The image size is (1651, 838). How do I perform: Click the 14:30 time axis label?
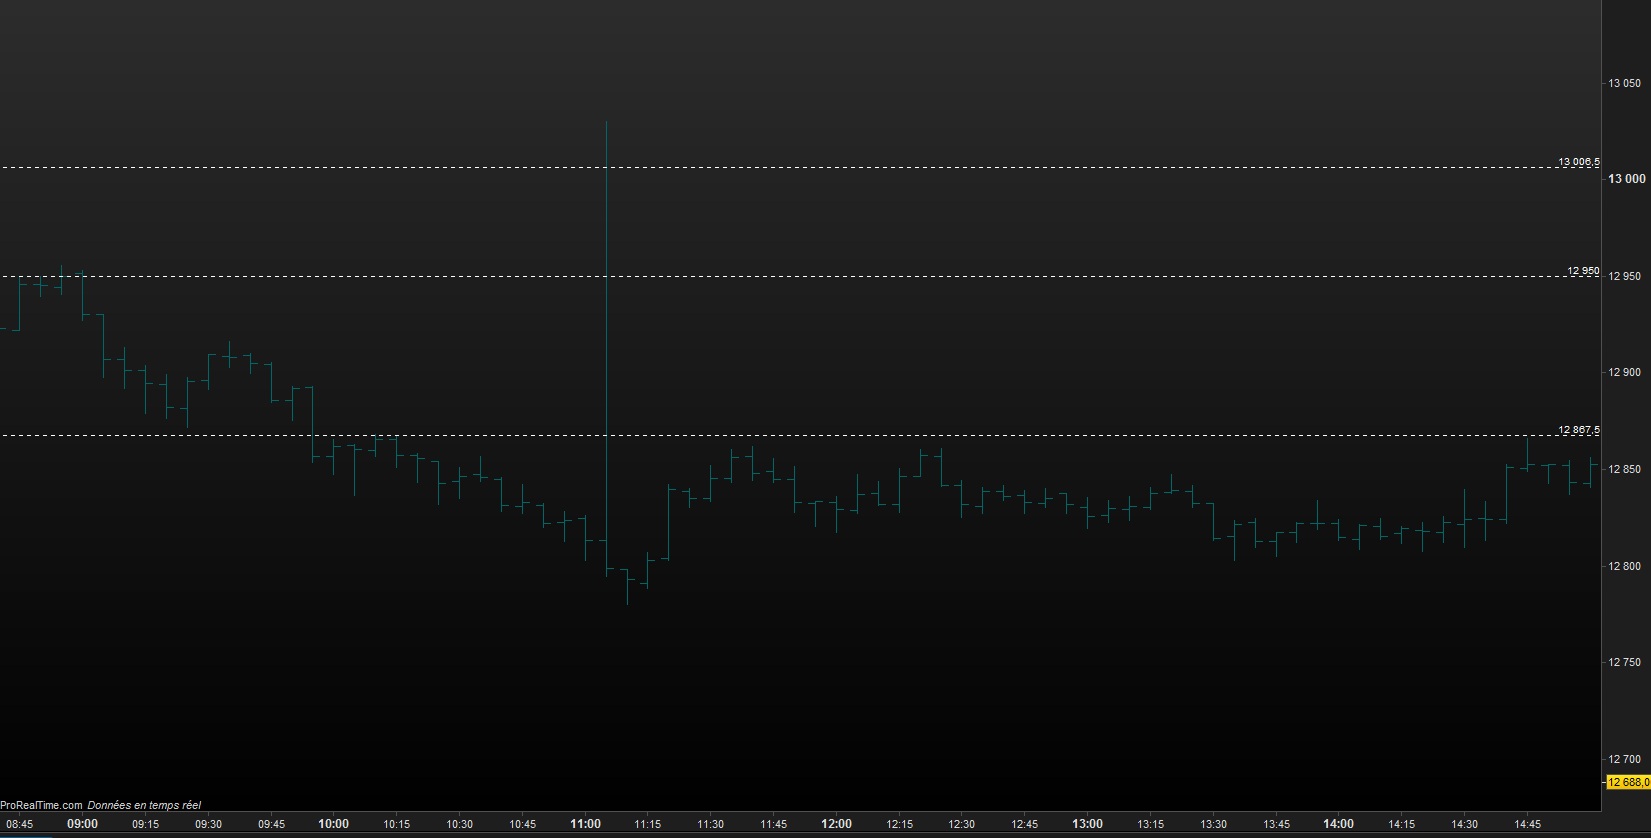tap(1465, 825)
